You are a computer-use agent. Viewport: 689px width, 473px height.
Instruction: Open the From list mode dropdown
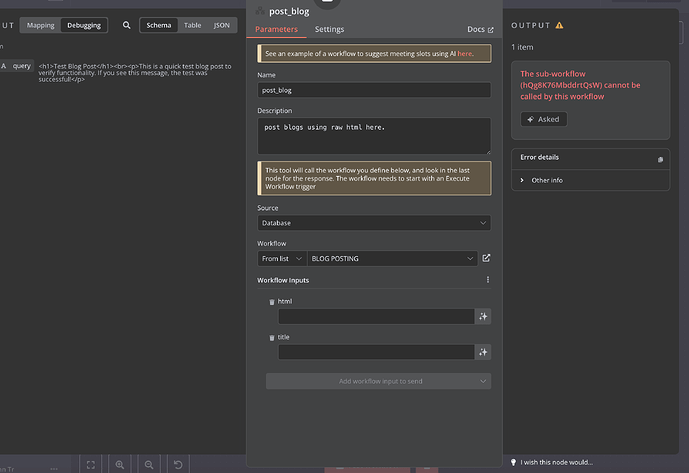[282, 258]
